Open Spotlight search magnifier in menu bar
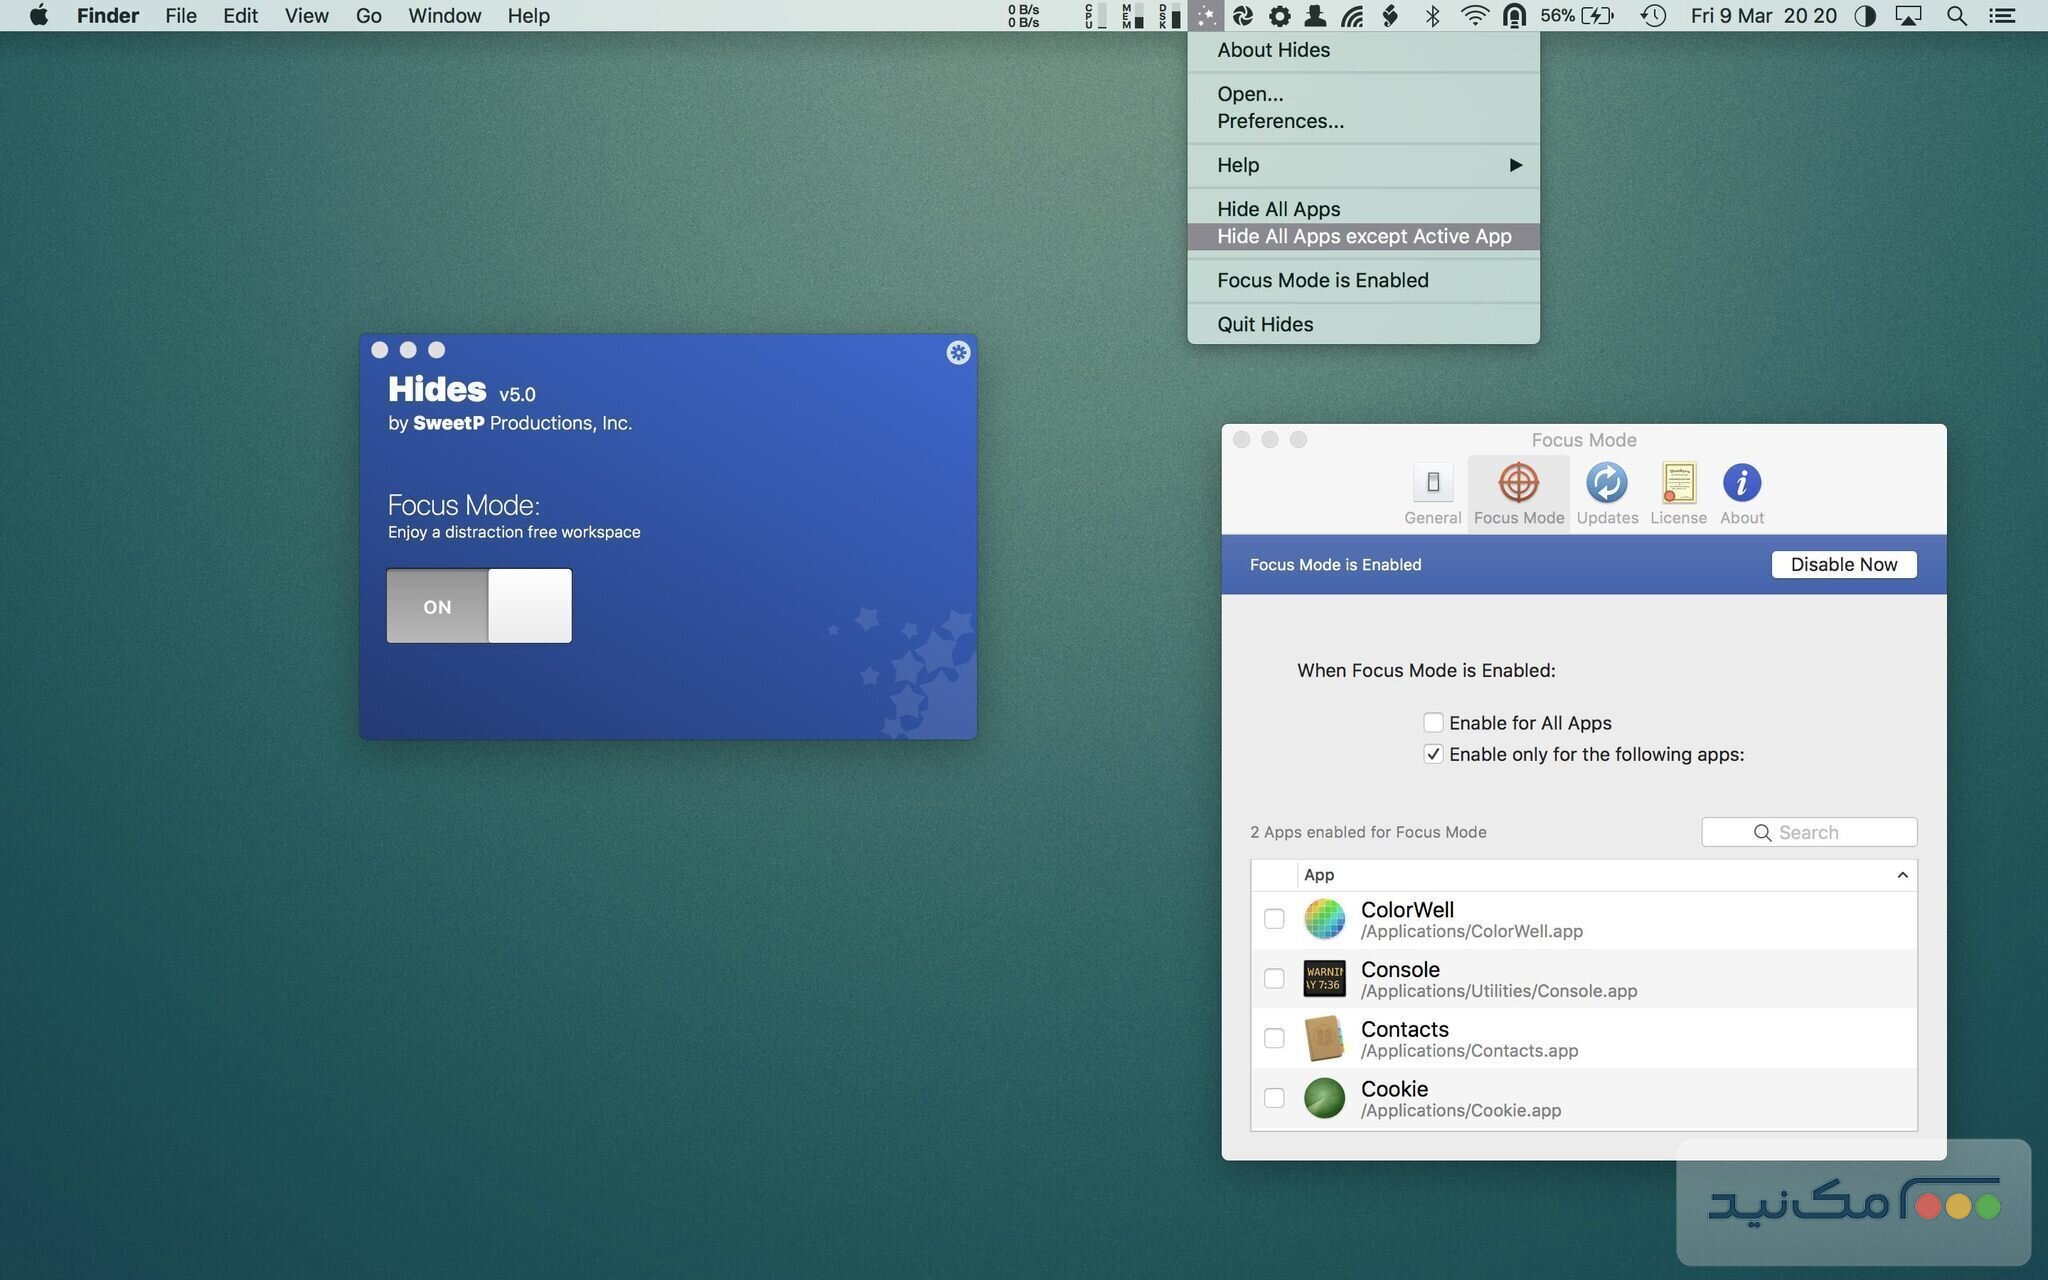 point(1956,15)
